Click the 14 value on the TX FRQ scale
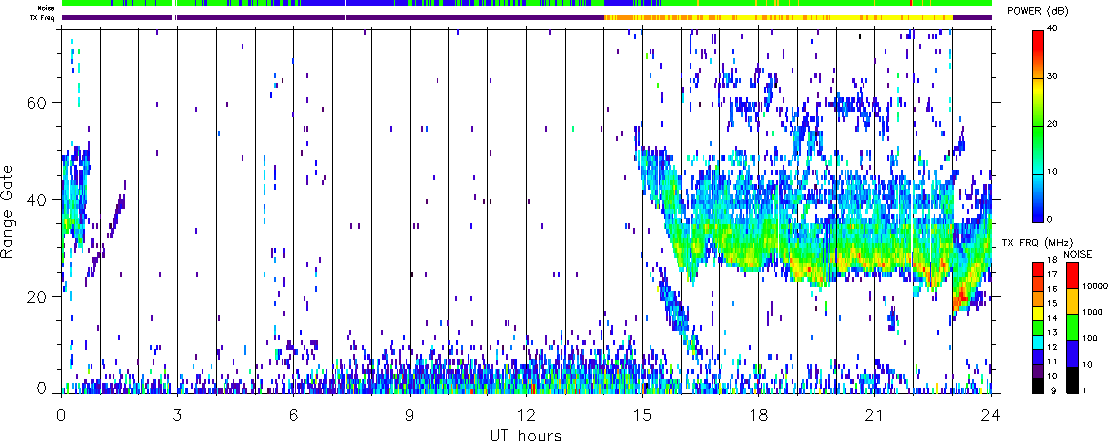Viewport: 1108px width, 441px height. (x=1052, y=318)
